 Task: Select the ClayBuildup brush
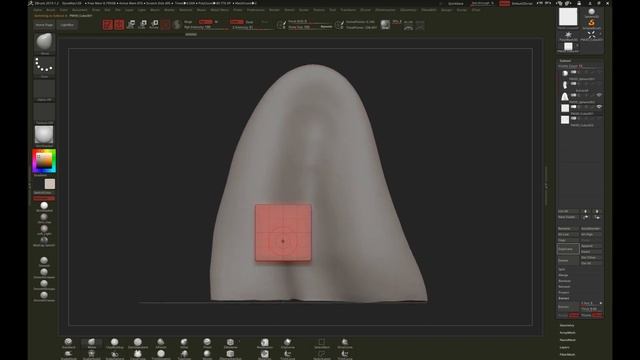[115, 343]
